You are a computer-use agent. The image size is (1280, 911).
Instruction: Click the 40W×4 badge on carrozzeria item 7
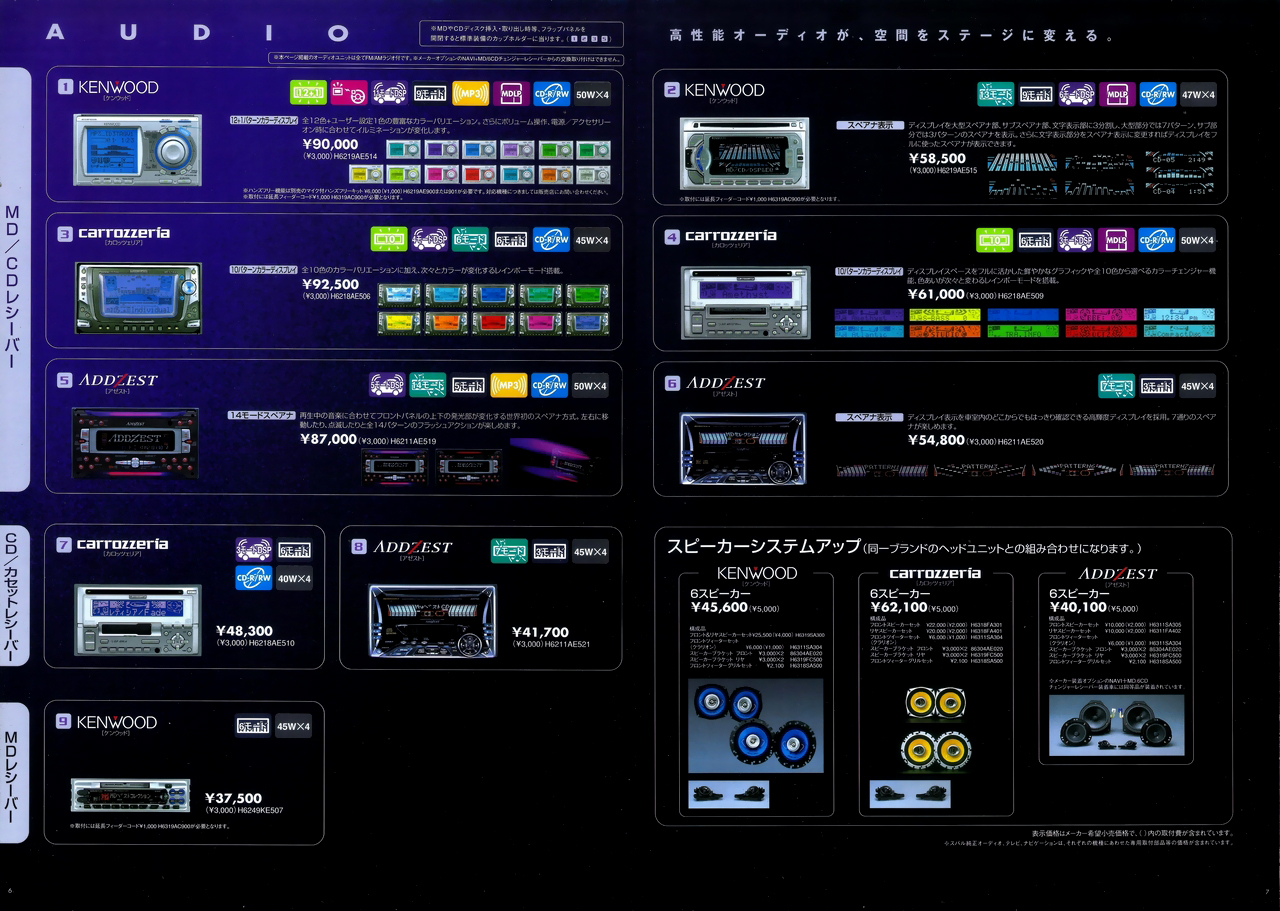pyautogui.click(x=294, y=578)
